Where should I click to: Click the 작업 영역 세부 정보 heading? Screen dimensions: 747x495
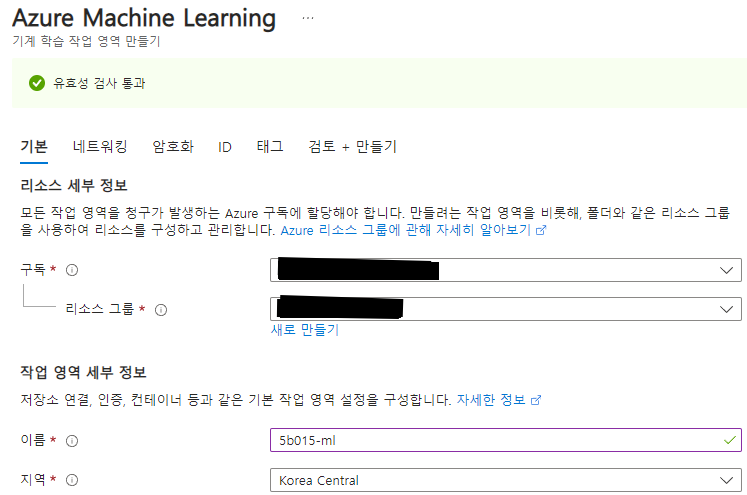tap(83, 372)
